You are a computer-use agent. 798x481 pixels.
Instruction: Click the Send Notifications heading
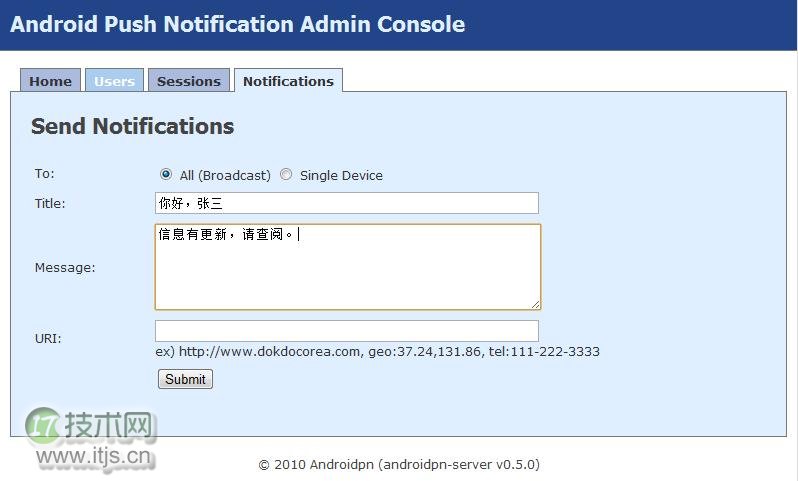pyautogui.click(x=132, y=126)
